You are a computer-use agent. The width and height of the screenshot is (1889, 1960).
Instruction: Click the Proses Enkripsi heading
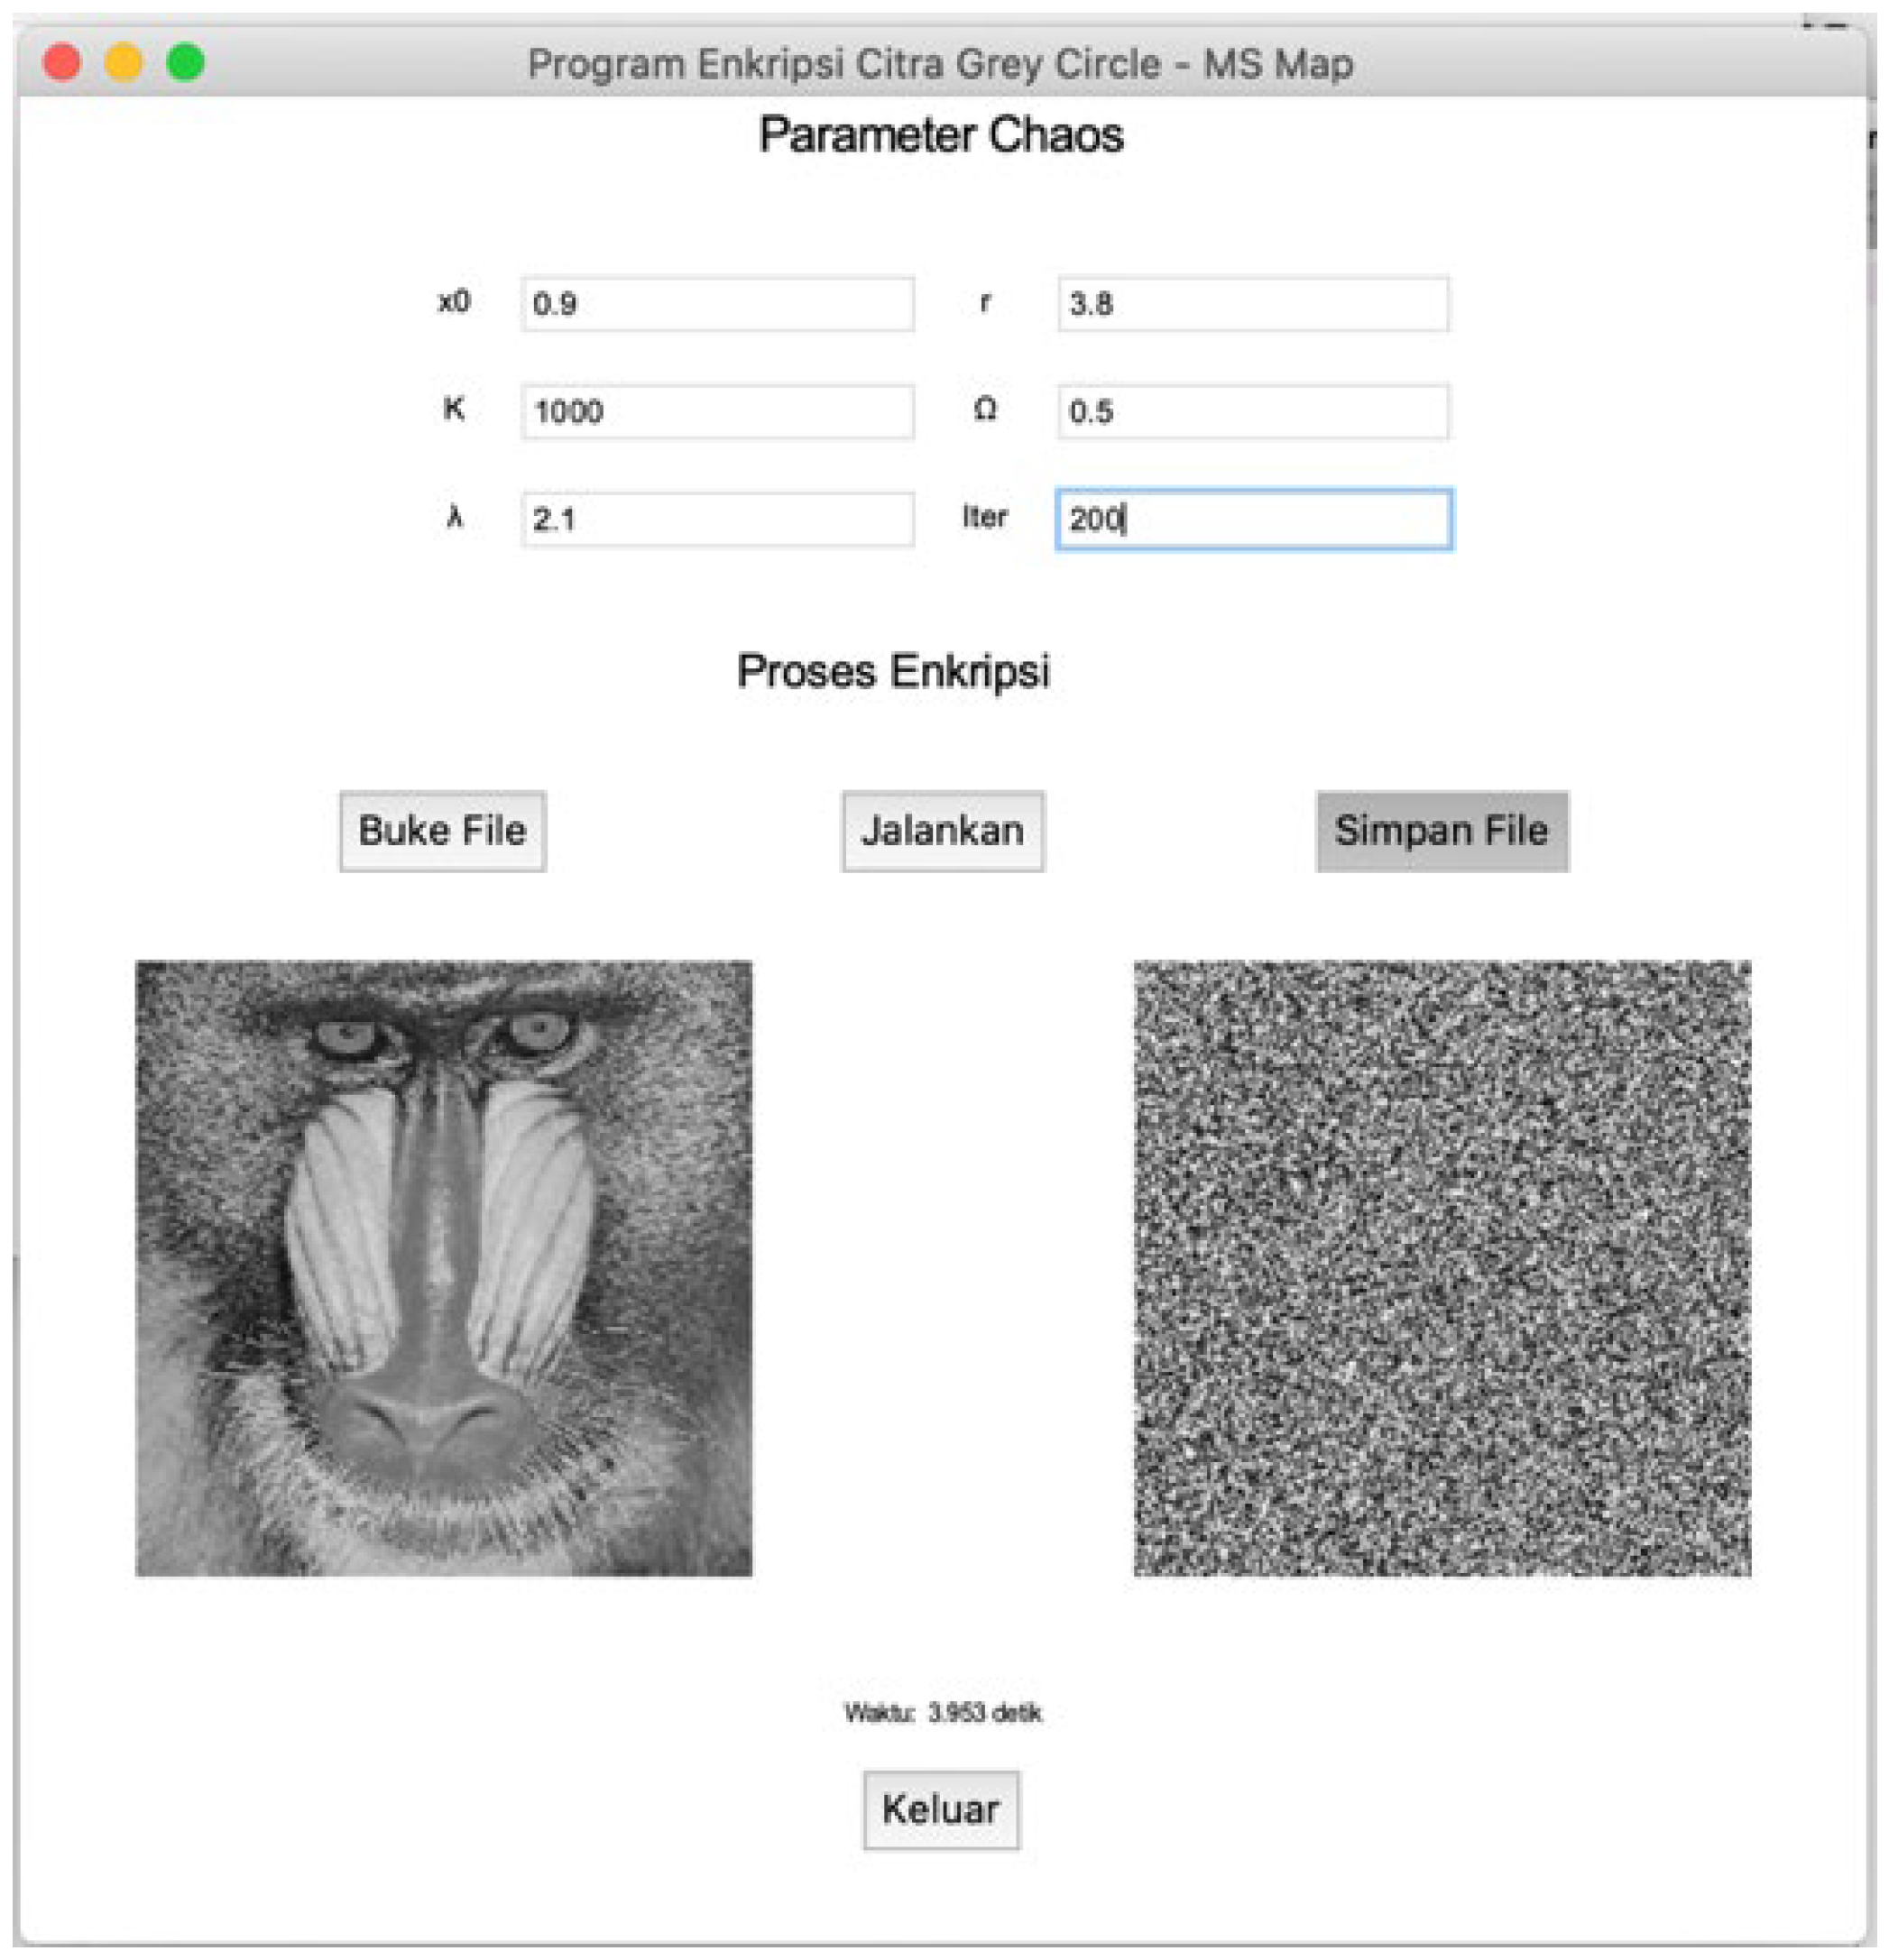[893, 671]
